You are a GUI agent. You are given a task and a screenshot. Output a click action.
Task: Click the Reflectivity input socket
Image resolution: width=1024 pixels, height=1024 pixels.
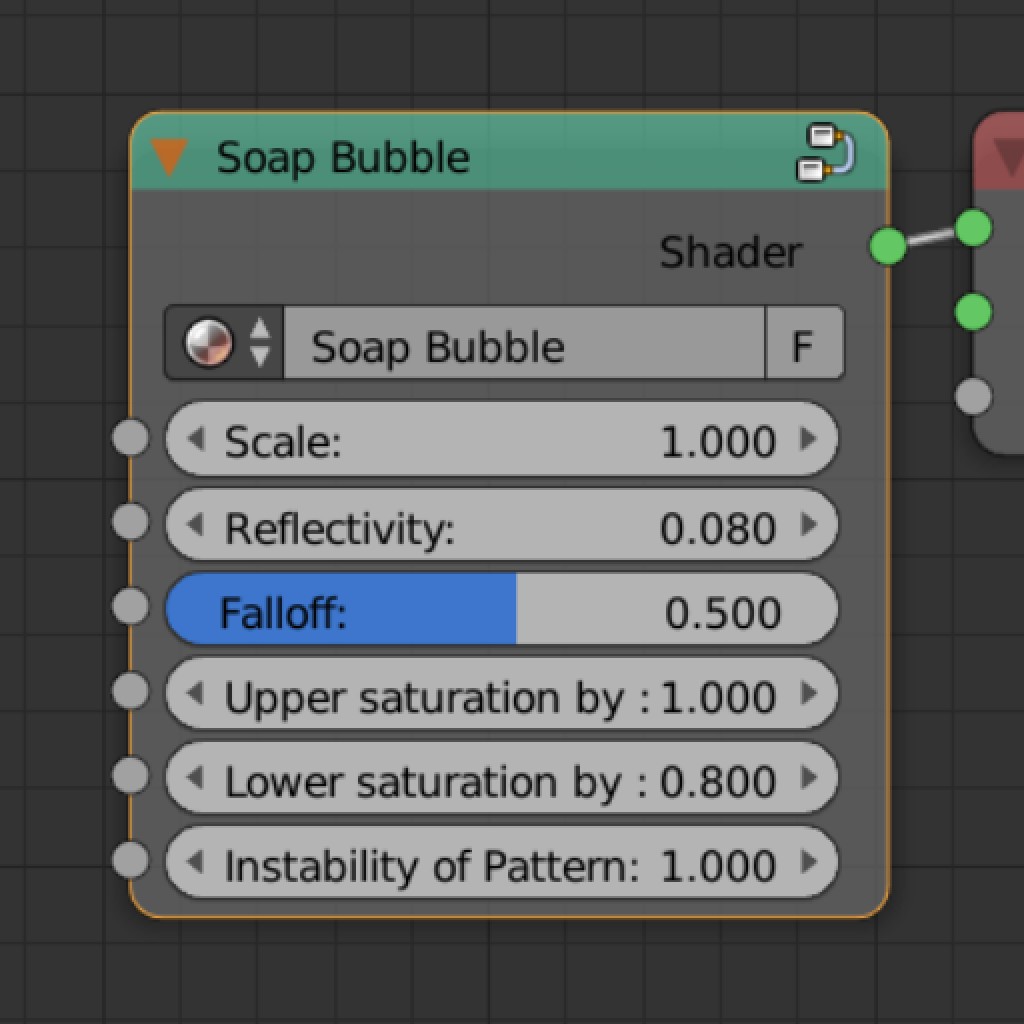tap(130, 521)
